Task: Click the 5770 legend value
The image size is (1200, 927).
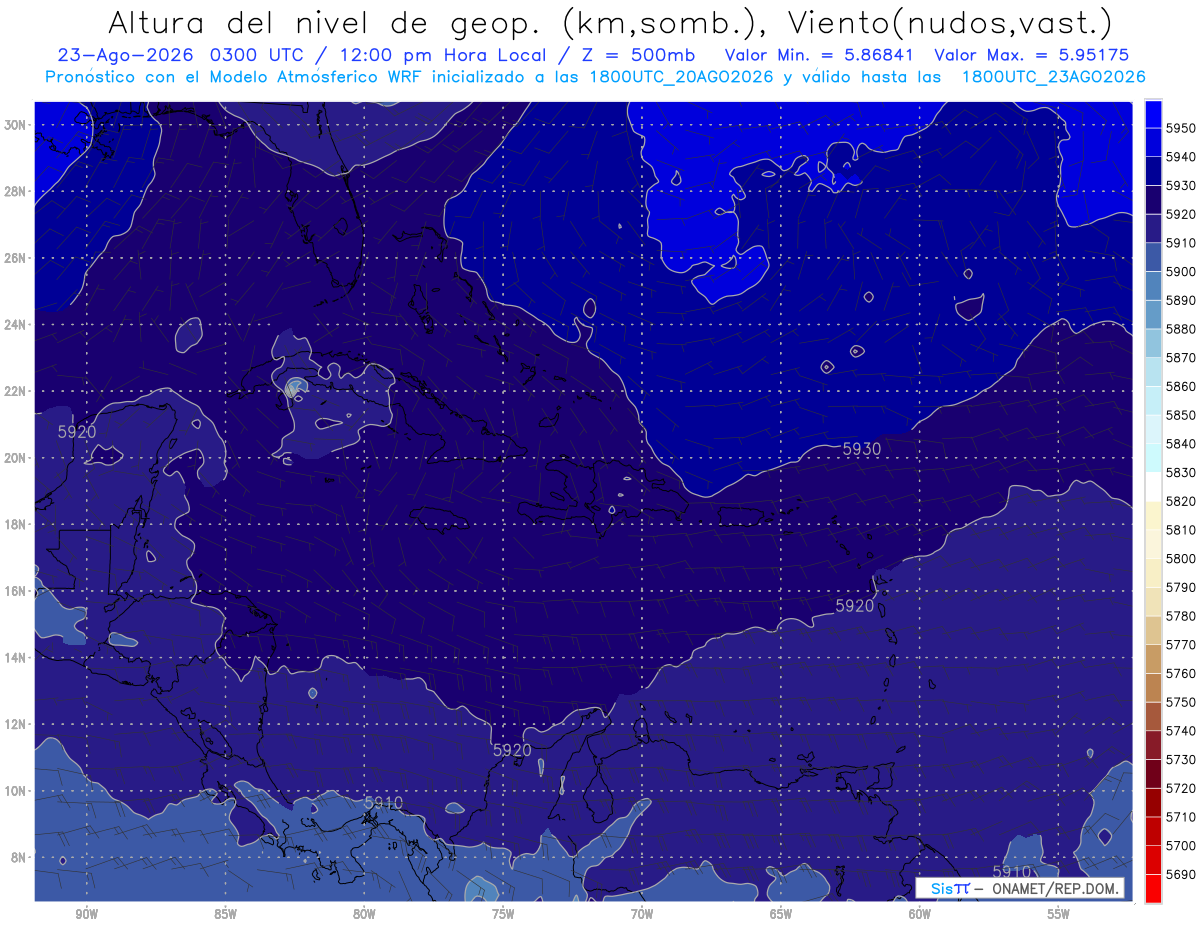Action: tap(1180, 645)
